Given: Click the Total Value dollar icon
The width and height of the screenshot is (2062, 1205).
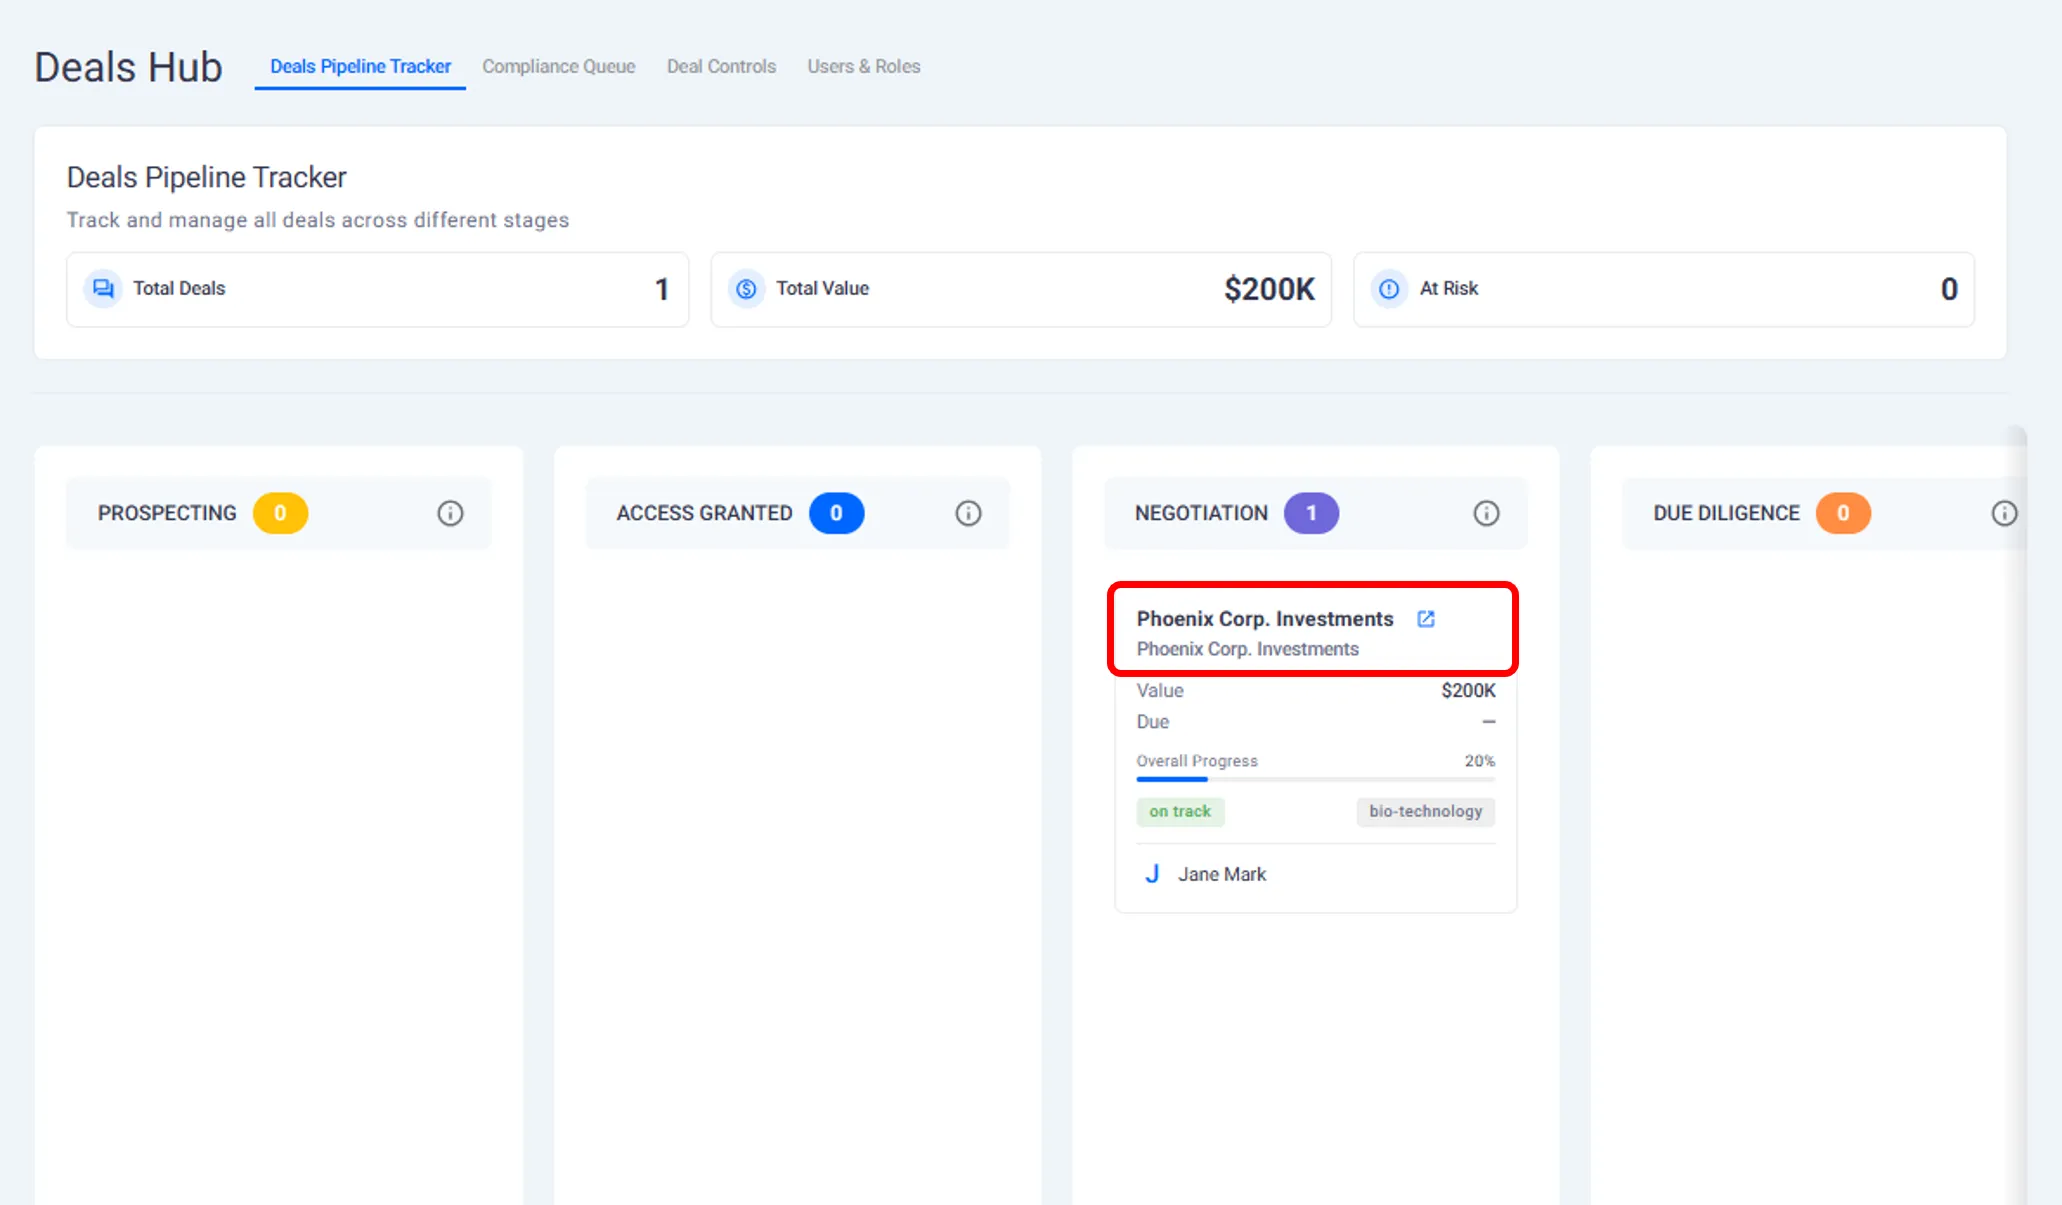Looking at the screenshot, I should (746, 289).
